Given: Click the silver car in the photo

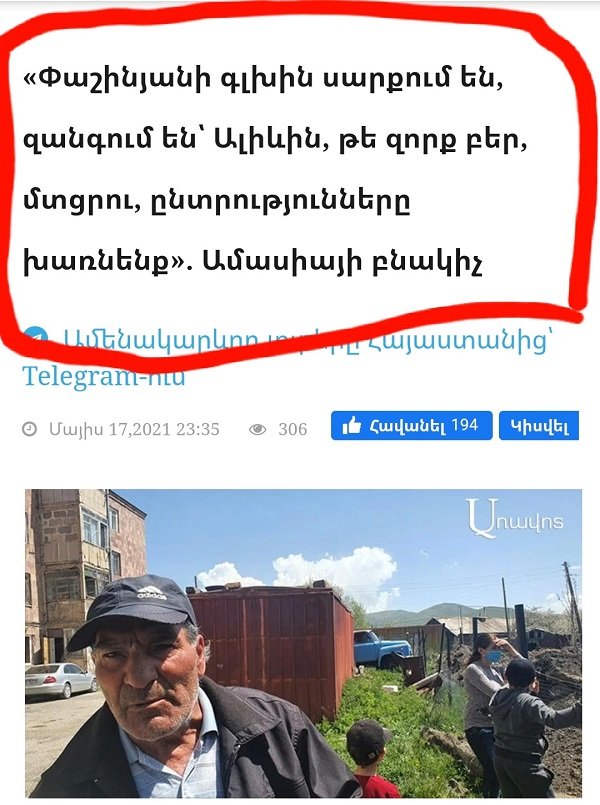Looking at the screenshot, I should tap(61, 680).
